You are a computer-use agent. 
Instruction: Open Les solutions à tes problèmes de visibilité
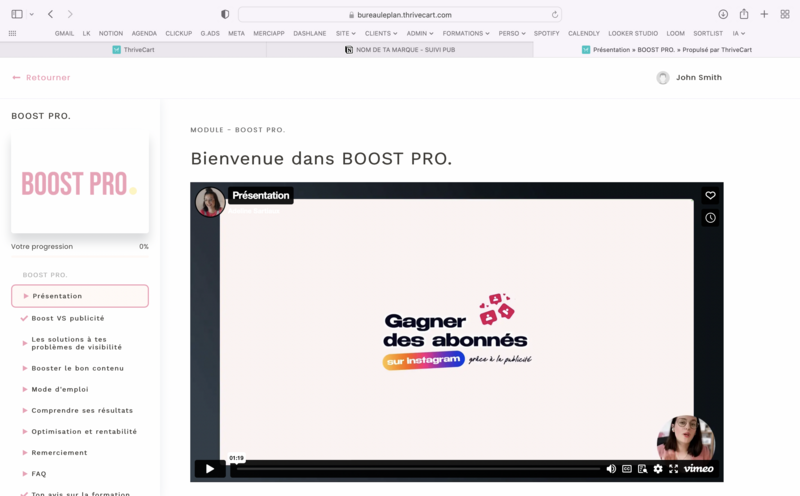77,343
